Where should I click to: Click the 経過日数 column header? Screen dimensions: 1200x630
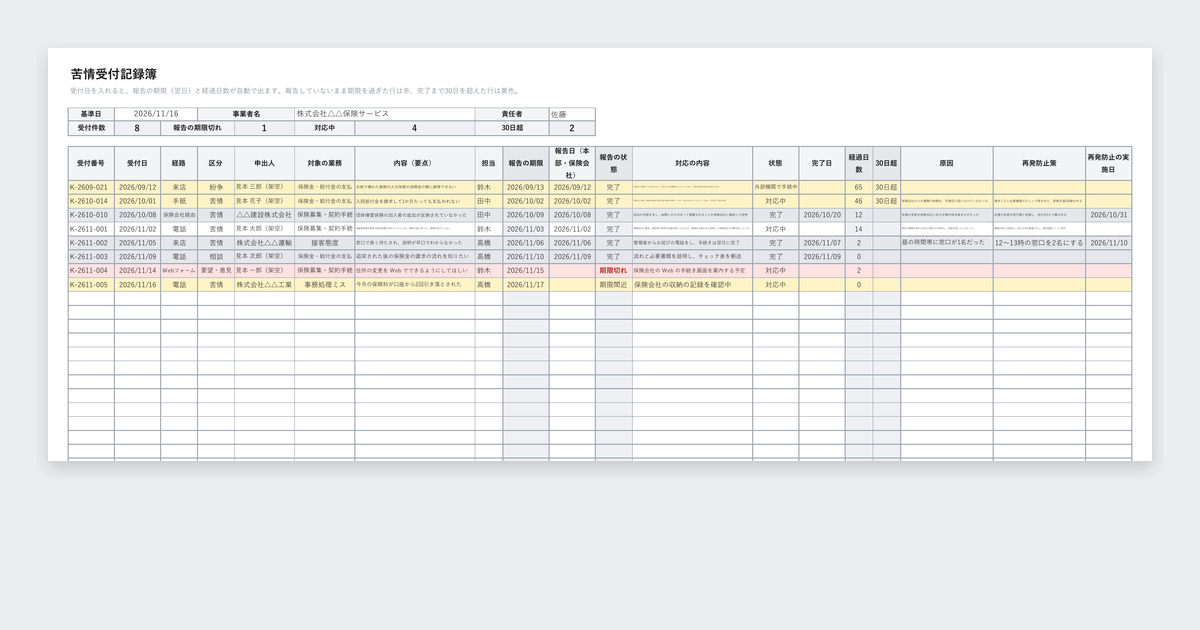(x=858, y=163)
